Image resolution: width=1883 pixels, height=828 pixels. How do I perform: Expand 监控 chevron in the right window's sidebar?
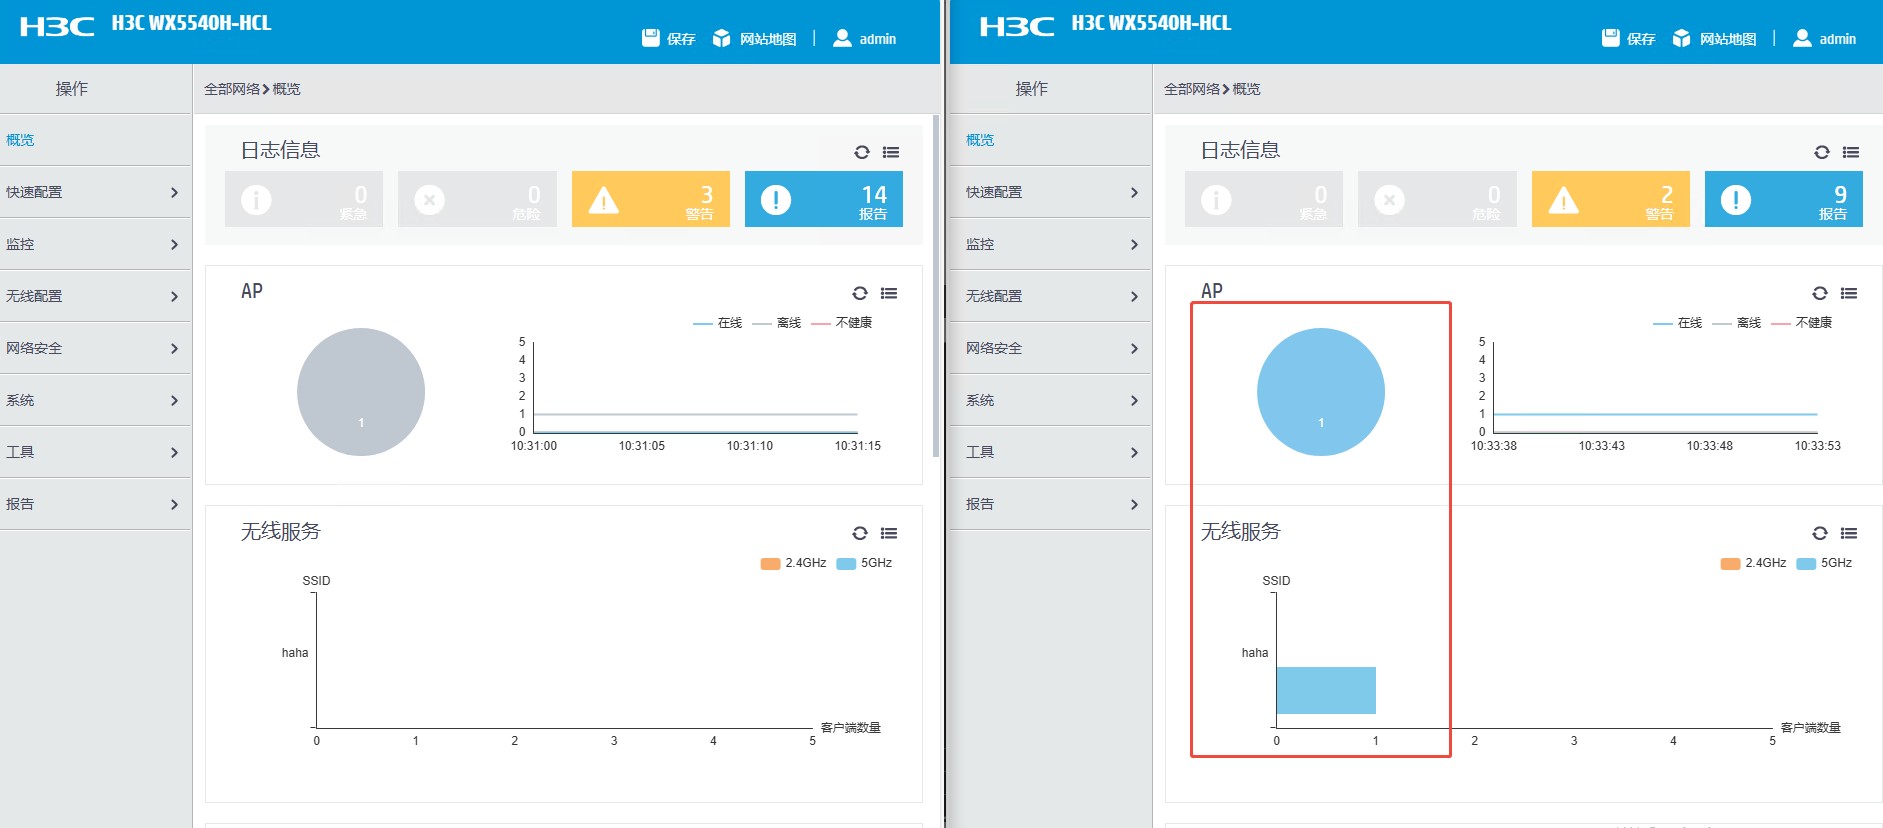pos(1134,244)
